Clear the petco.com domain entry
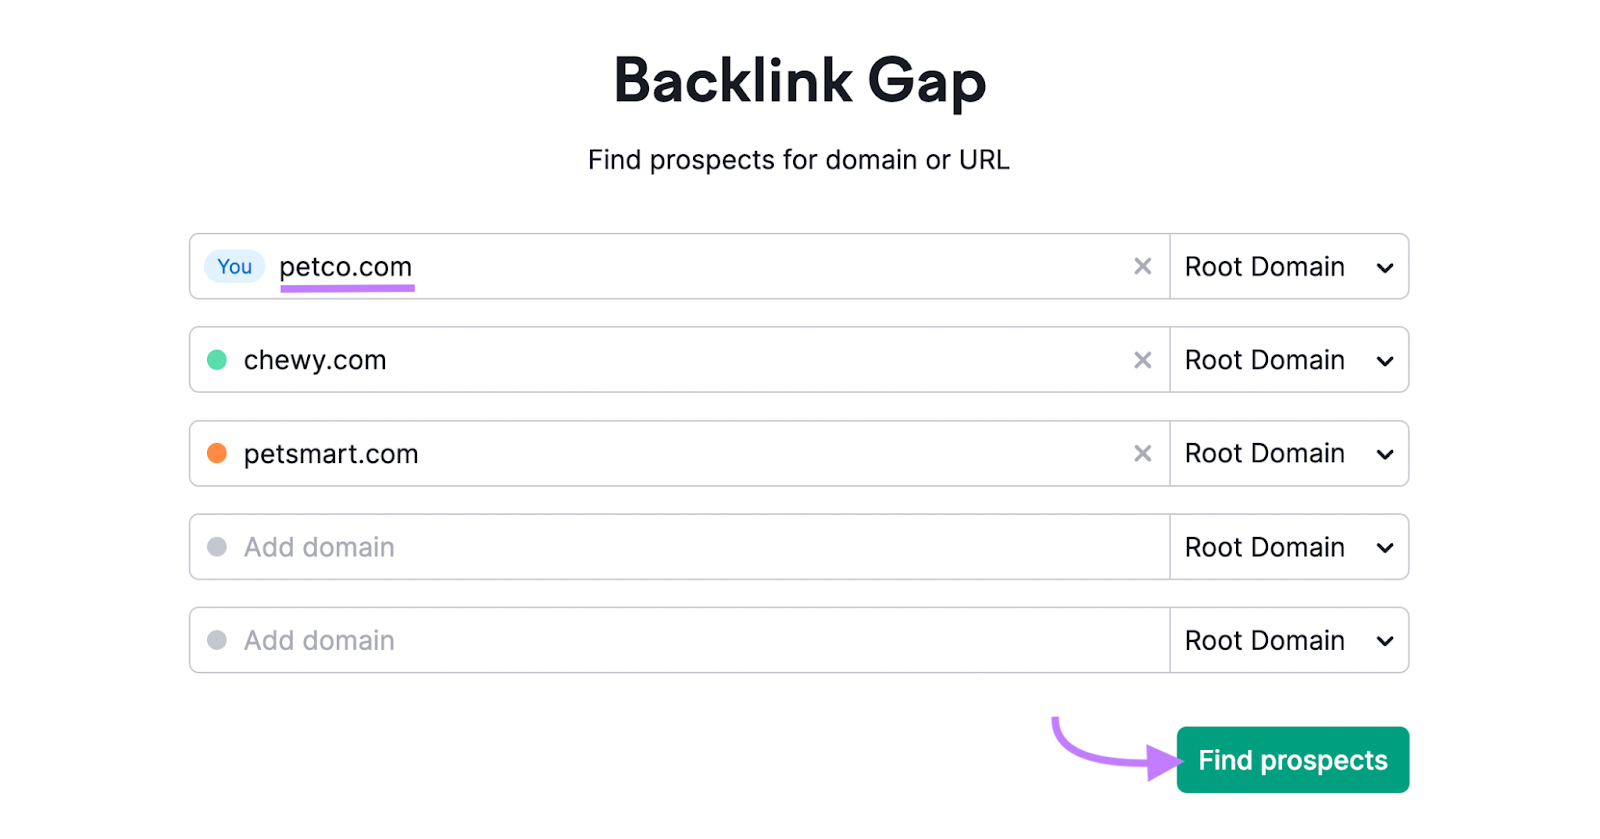 point(1142,266)
